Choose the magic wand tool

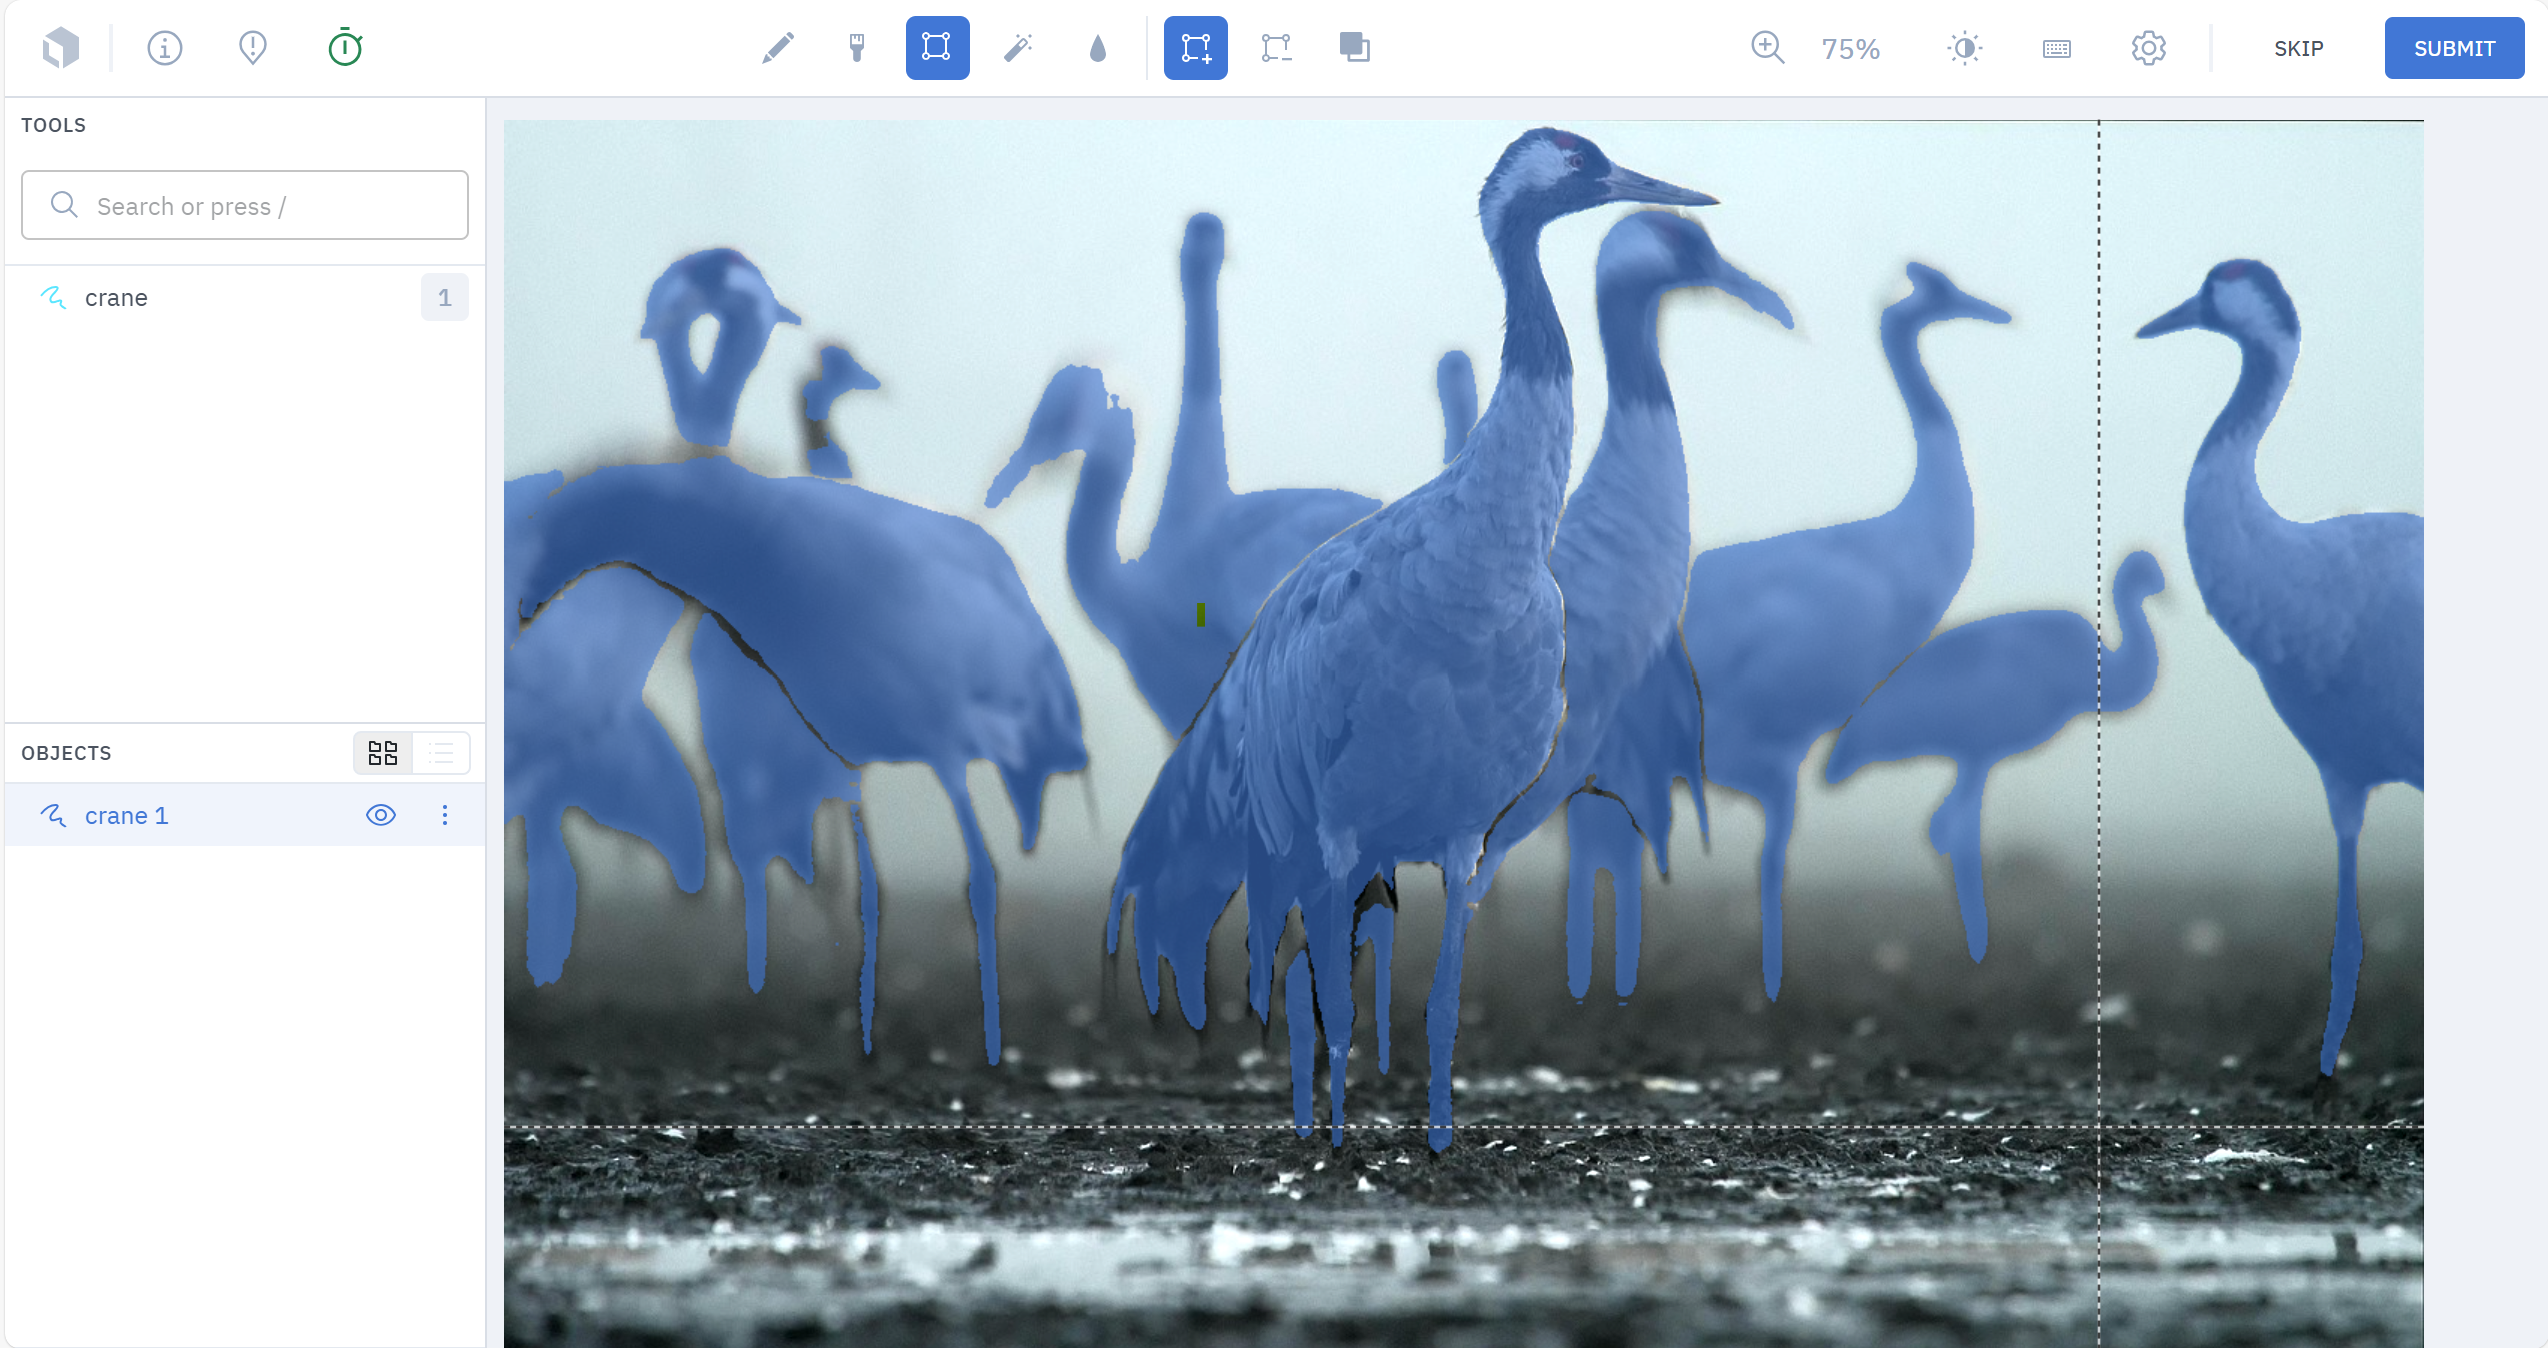point(1018,48)
